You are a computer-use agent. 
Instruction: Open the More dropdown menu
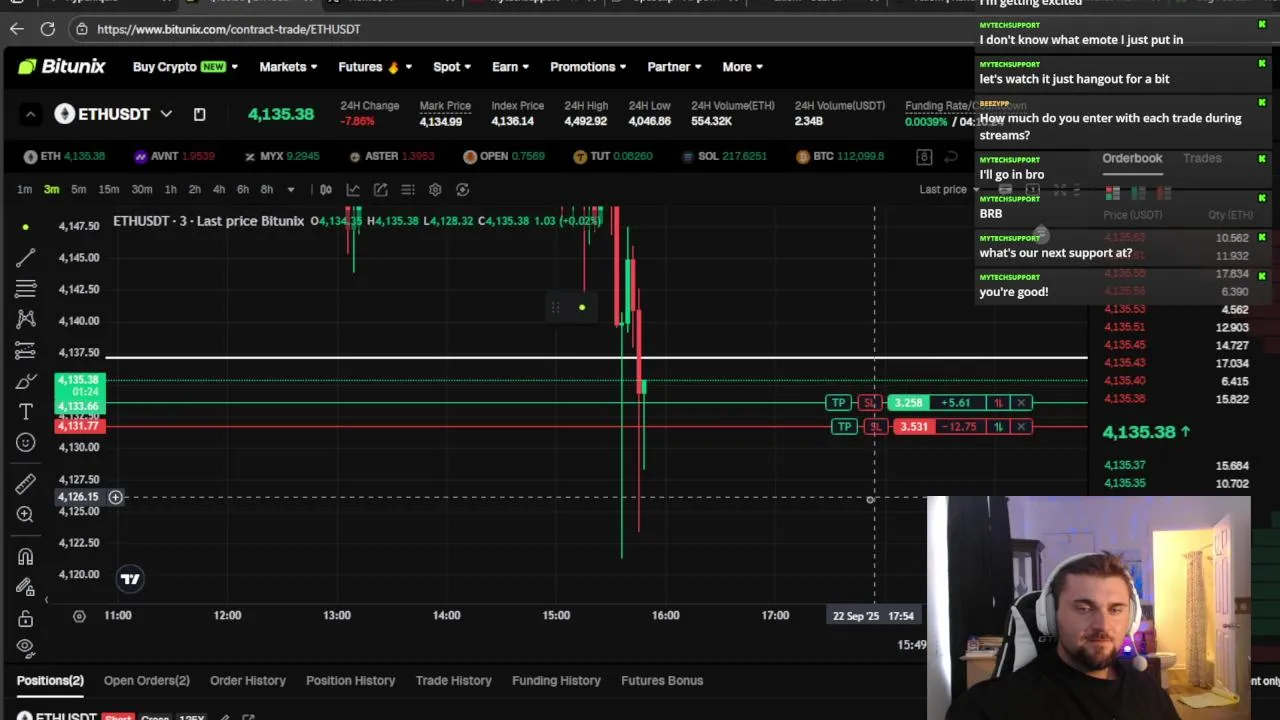click(742, 67)
